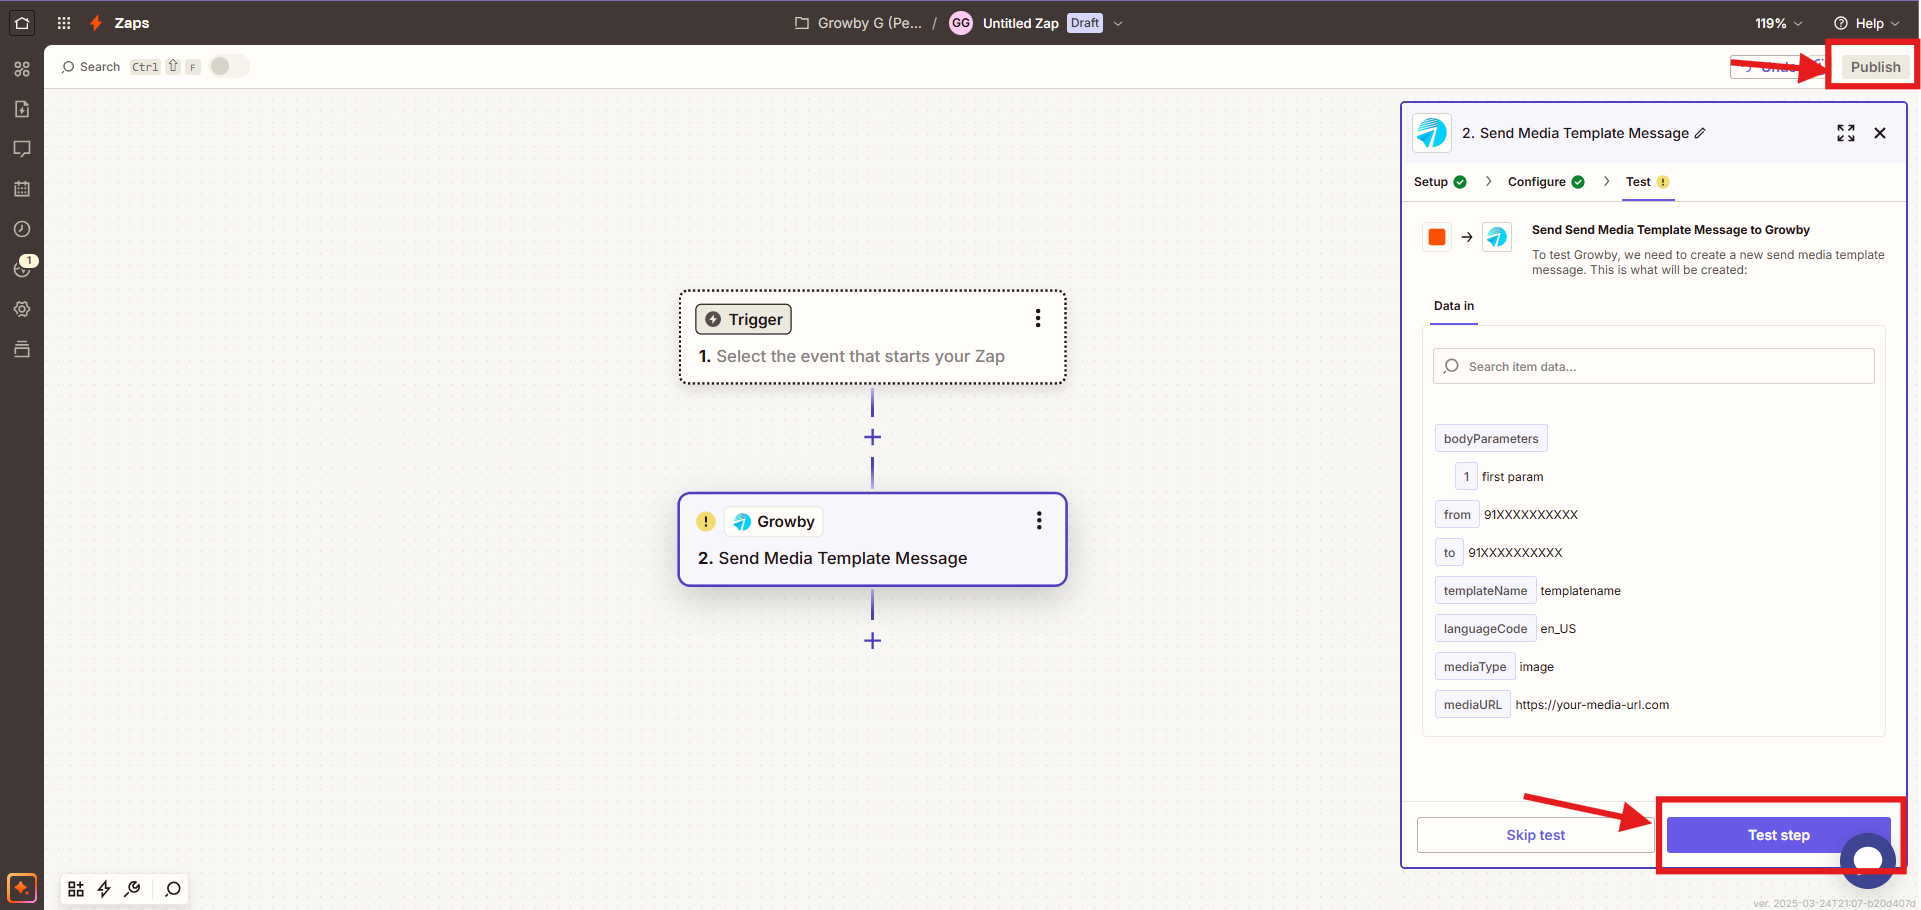Open the dropdown arrow beside Draft badge
This screenshot has height=910, width=1921.
pyautogui.click(x=1118, y=23)
